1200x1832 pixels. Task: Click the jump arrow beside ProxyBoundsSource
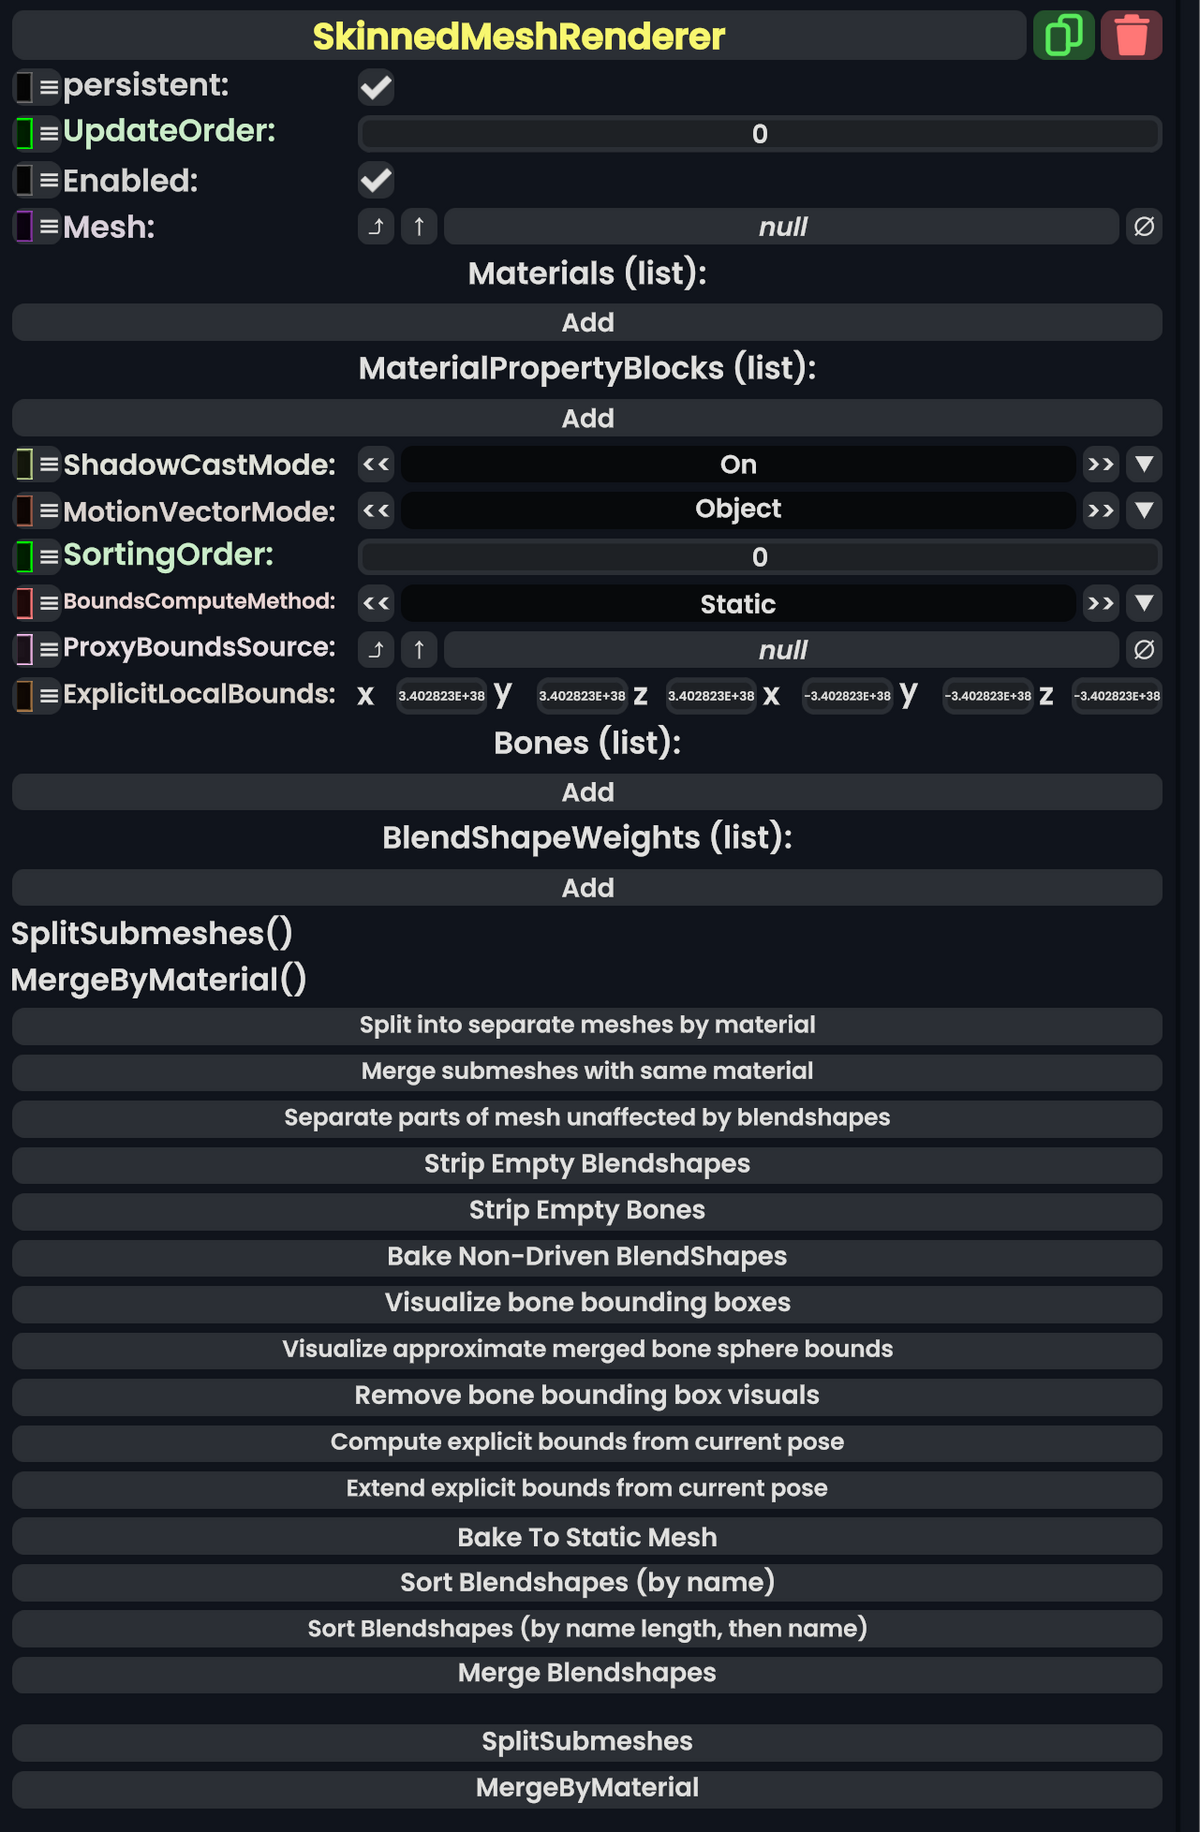pos(375,649)
